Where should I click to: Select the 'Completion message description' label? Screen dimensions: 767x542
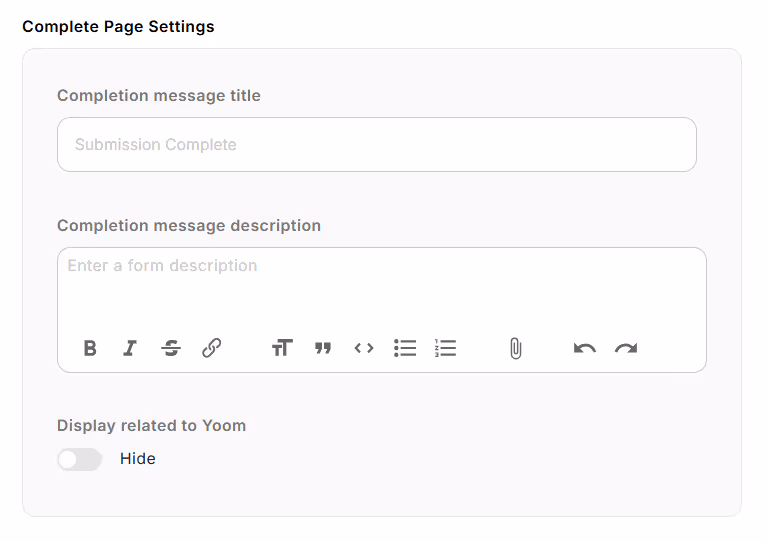[189, 226]
